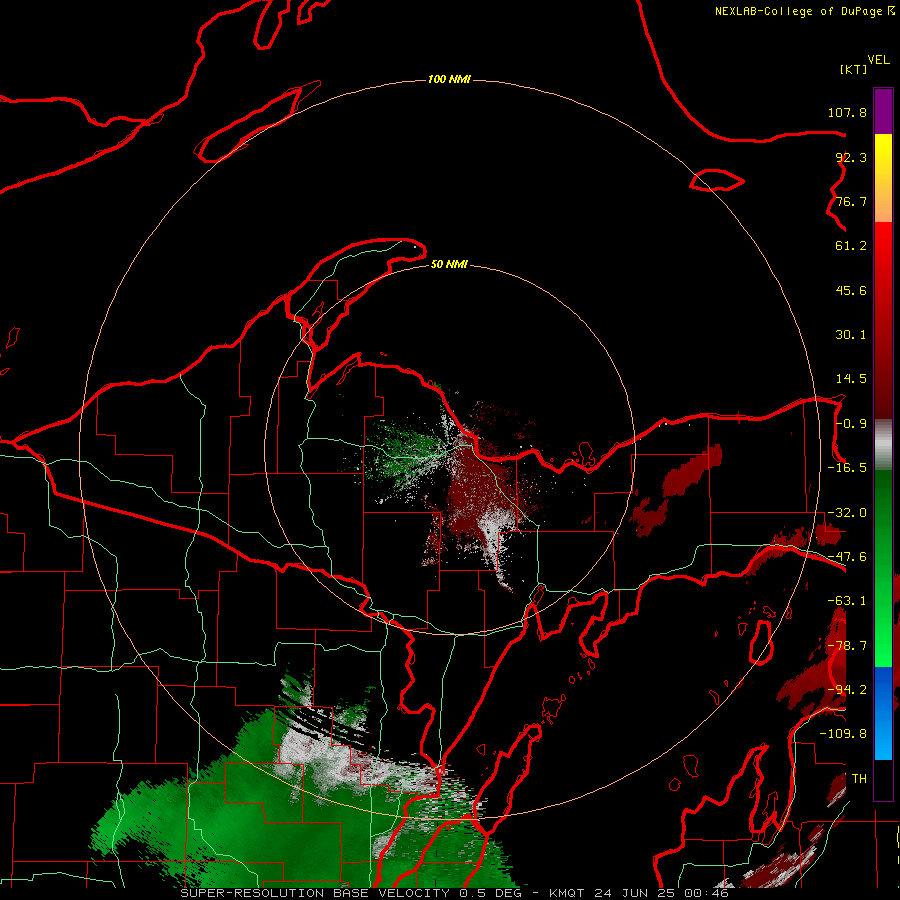
Task: Click the 50 NMI range ring label
Action: coord(449,265)
